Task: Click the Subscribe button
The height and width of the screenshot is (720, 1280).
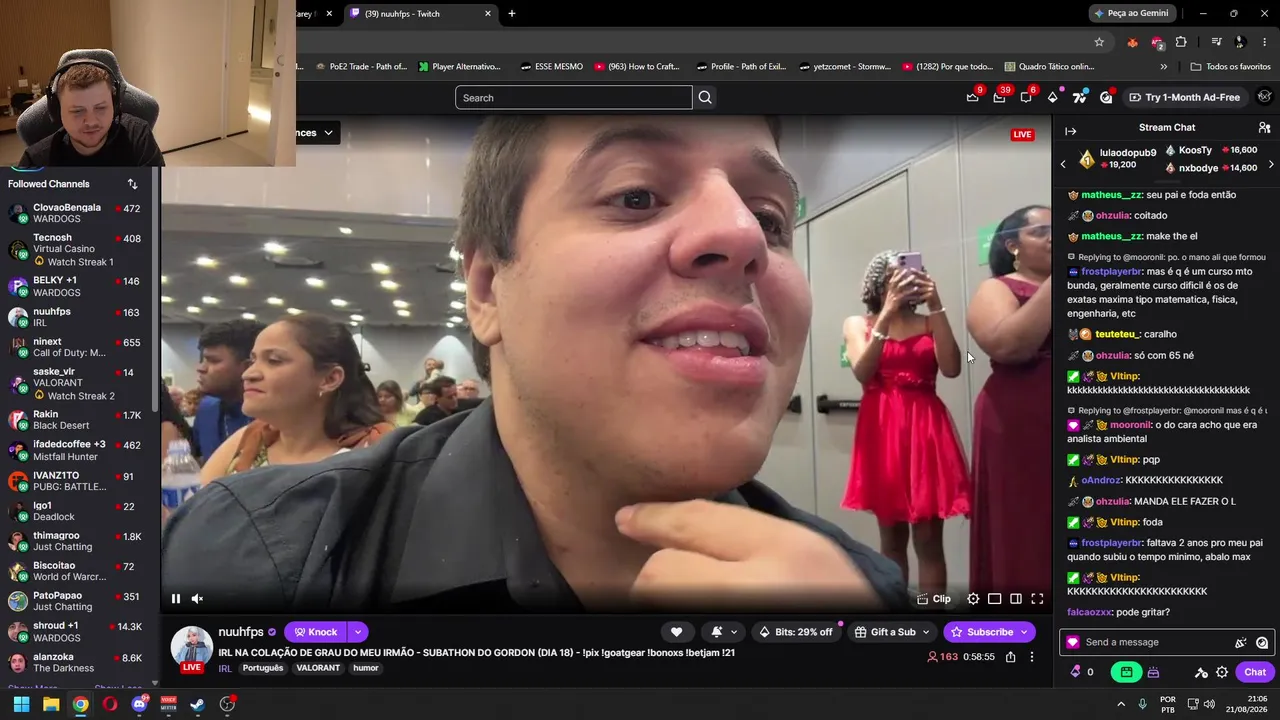Action: click(989, 632)
